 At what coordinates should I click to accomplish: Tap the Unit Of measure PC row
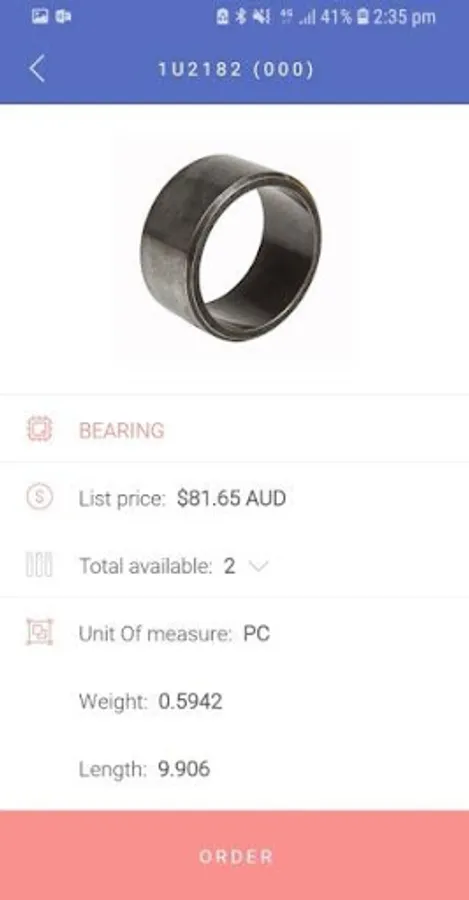point(234,634)
